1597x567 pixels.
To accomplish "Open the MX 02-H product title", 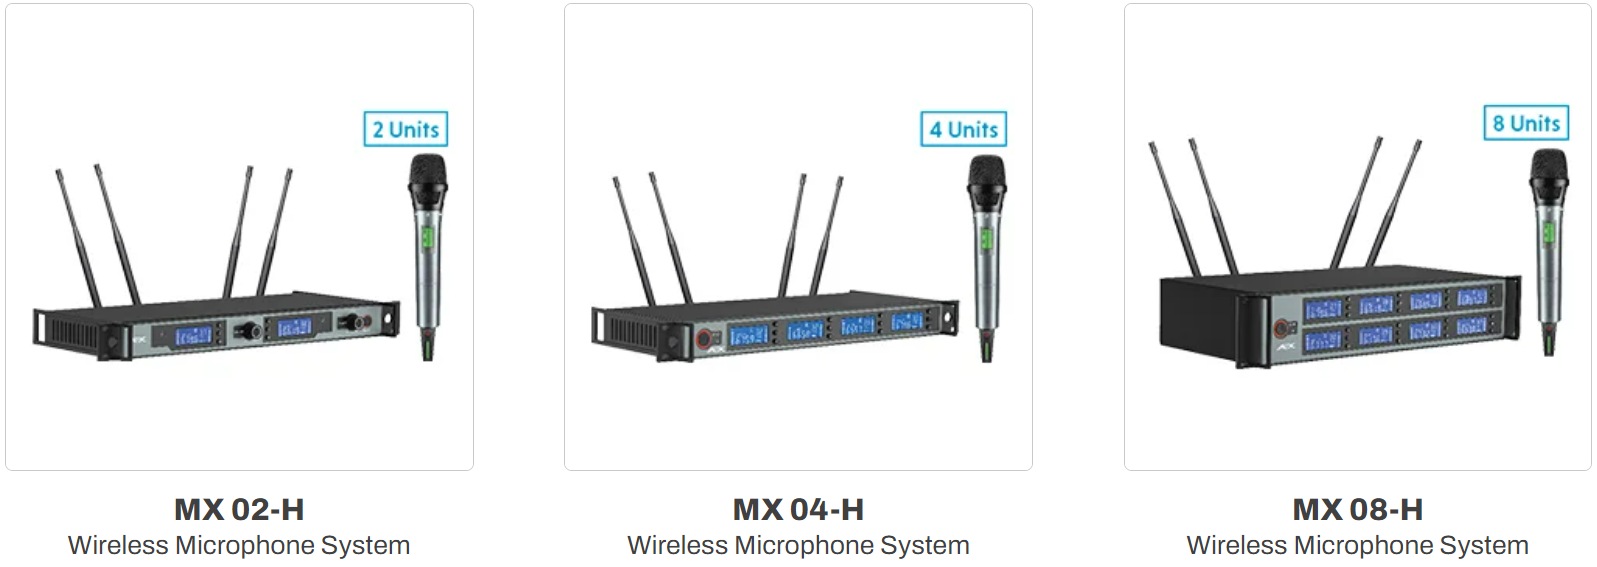I will click(x=239, y=509).
